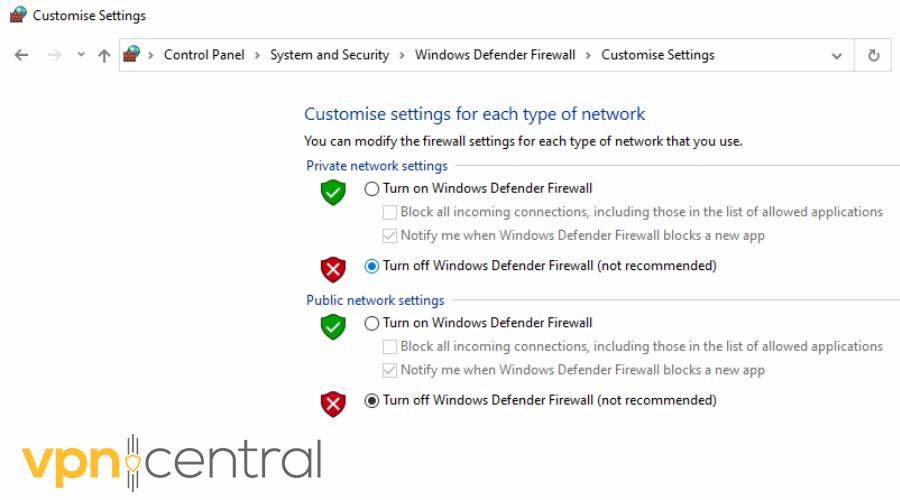Screen dimensions: 900x500
Task: Click the green shield under Private network
Action: point(333,192)
